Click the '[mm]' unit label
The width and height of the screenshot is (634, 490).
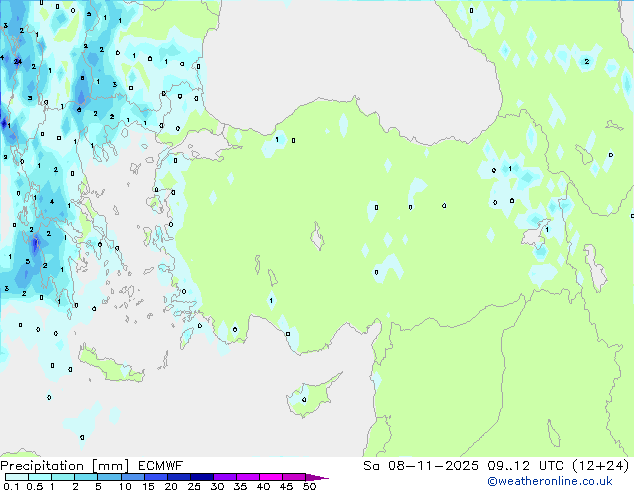coord(110,466)
